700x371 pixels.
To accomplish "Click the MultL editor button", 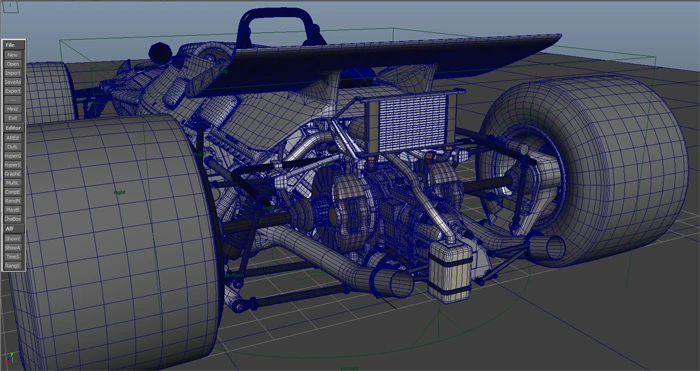I will (x=12, y=183).
